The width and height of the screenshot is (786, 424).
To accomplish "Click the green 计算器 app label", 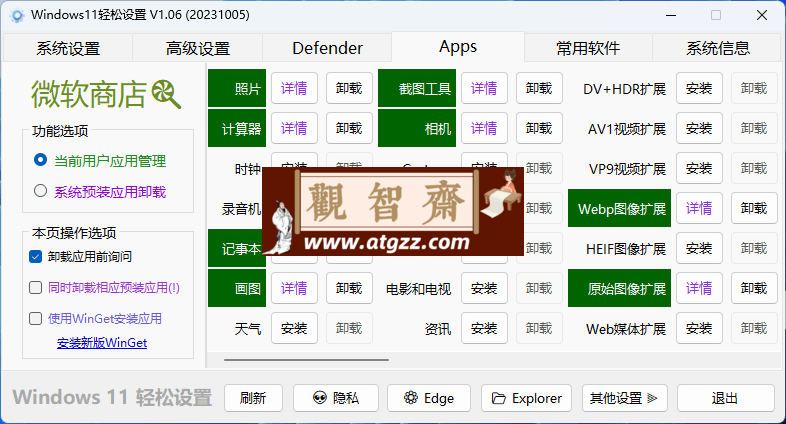I will tap(237, 128).
